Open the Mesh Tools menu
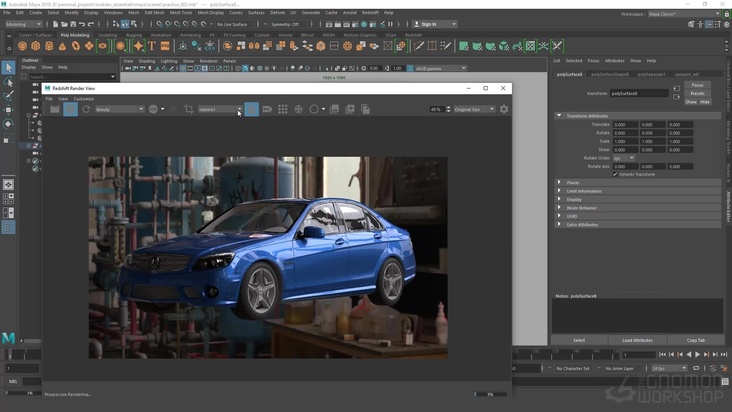This screenshot has width=732, height=412. point(181,13)
